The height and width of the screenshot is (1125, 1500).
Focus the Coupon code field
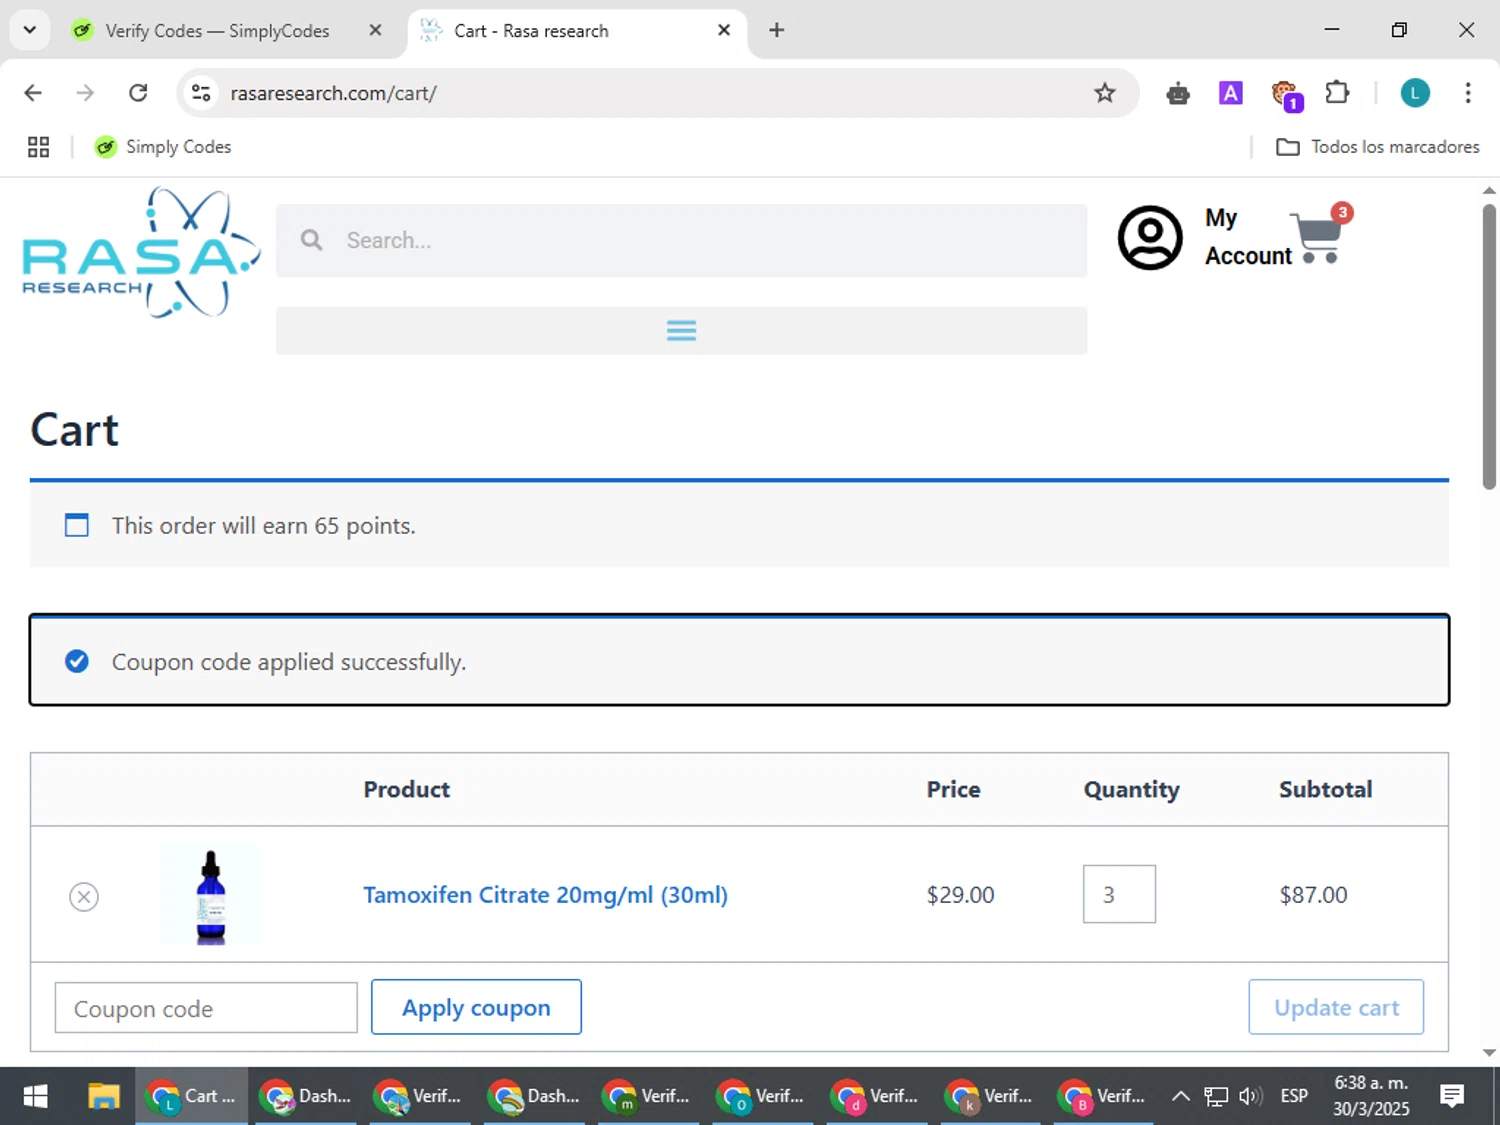pos(206,1008)
